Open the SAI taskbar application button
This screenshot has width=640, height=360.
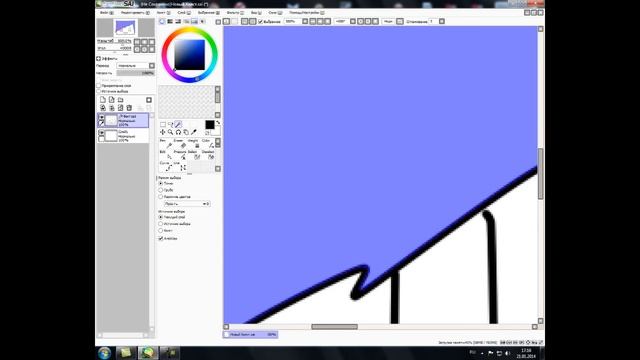[148, 353]
